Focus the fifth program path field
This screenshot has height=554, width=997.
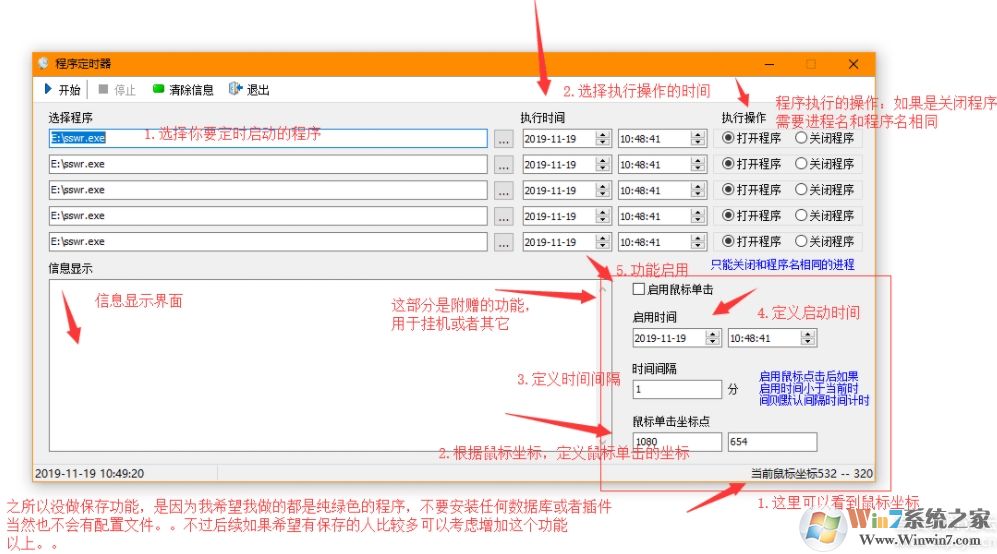(x=268, y=242)
